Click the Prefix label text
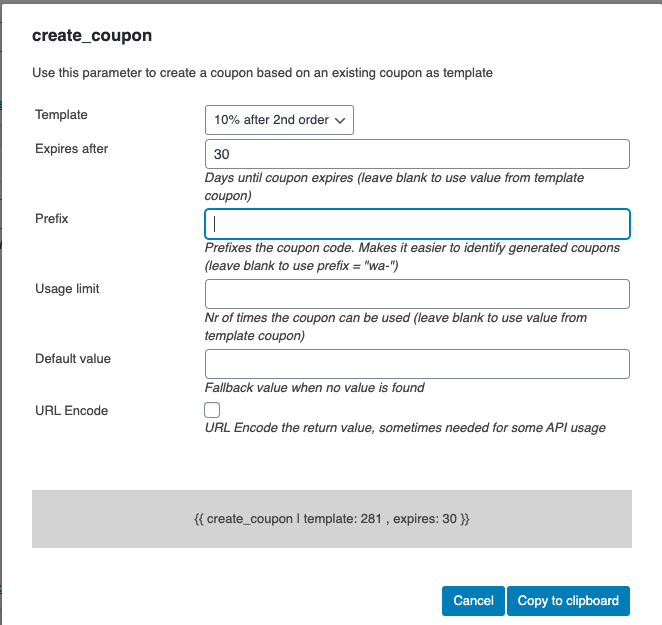This screenshot has height=625, width=662. coord(52,219)
